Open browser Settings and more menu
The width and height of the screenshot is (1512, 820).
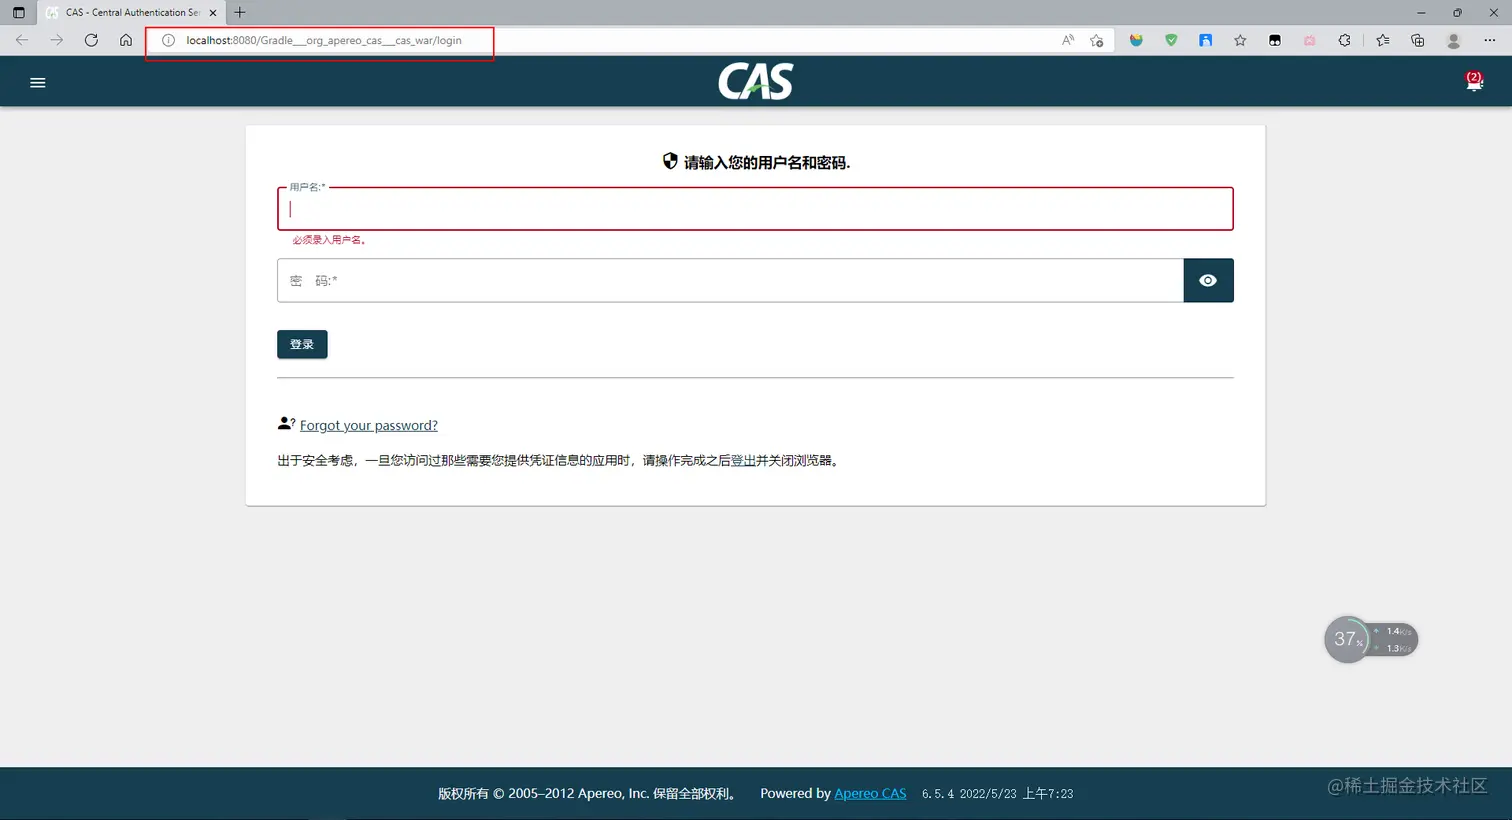coord(1489,40)
